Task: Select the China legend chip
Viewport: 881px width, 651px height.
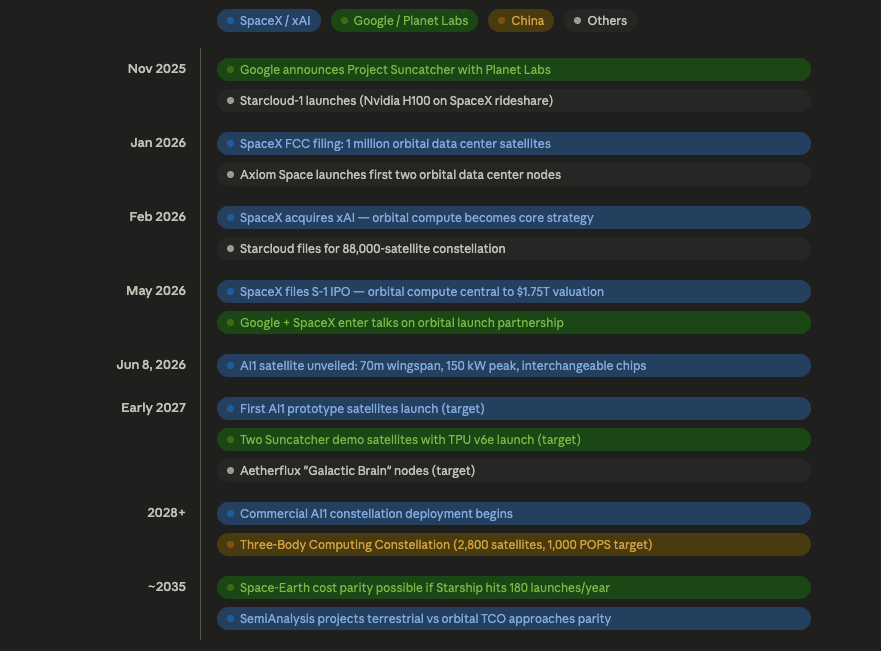Action: [521, 21]
